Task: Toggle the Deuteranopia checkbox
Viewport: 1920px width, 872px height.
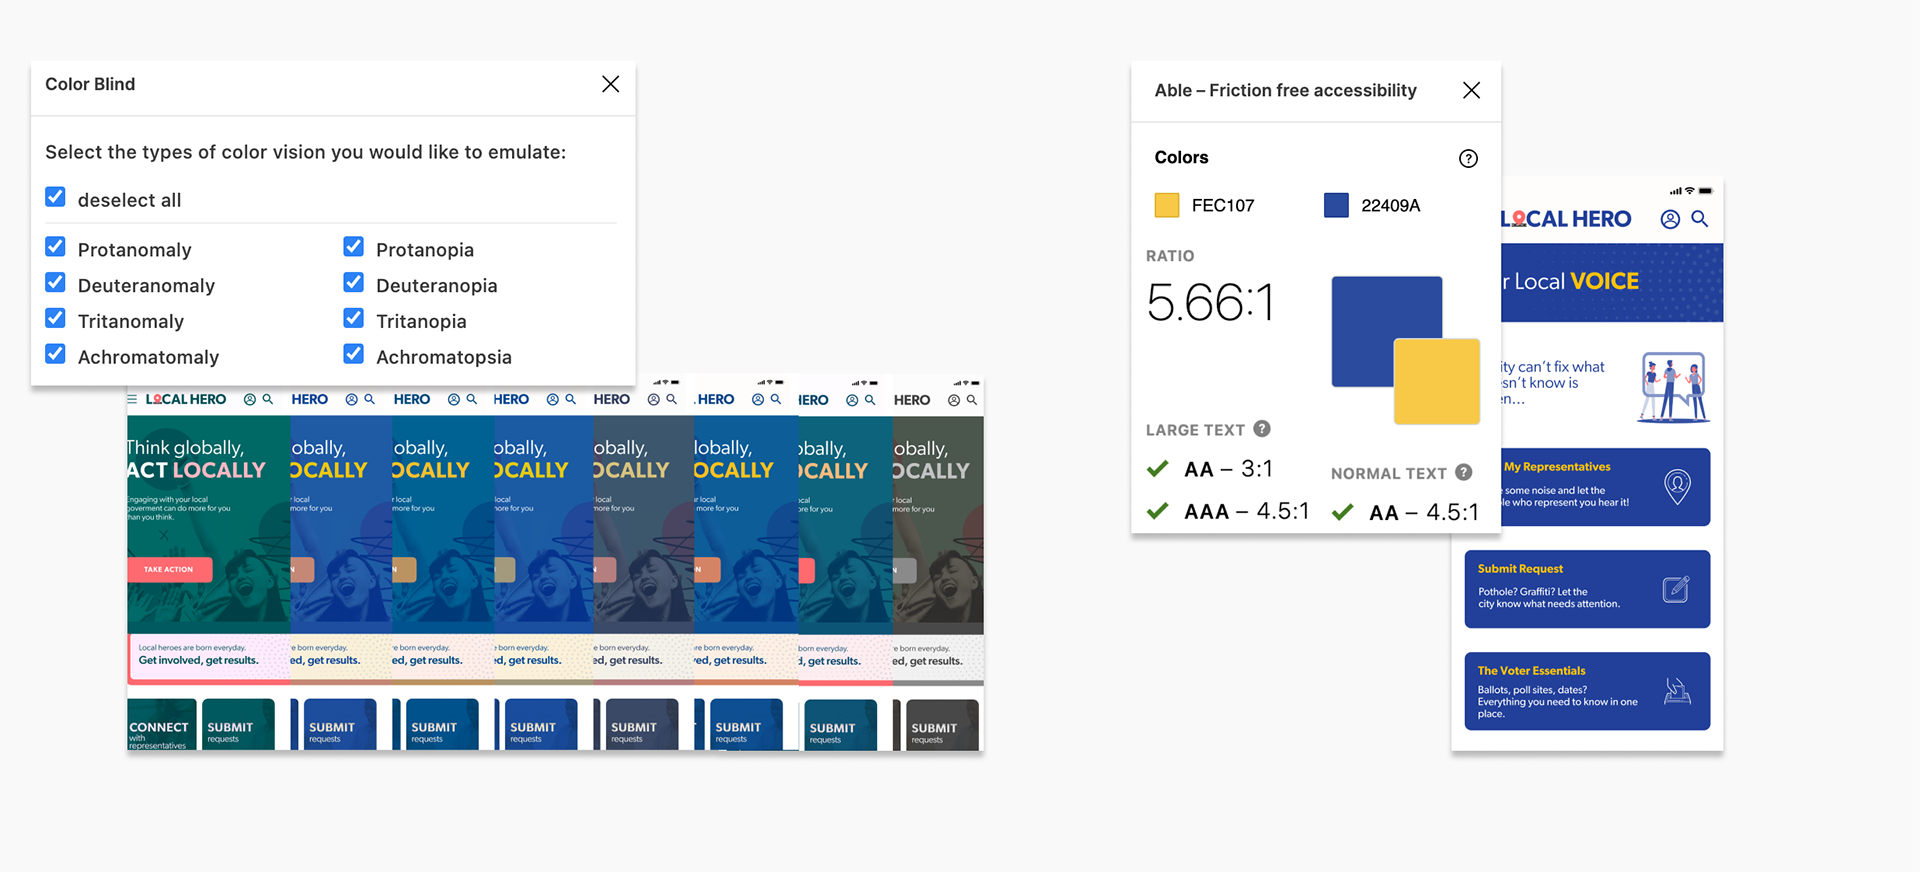Action: coord(354,283)
